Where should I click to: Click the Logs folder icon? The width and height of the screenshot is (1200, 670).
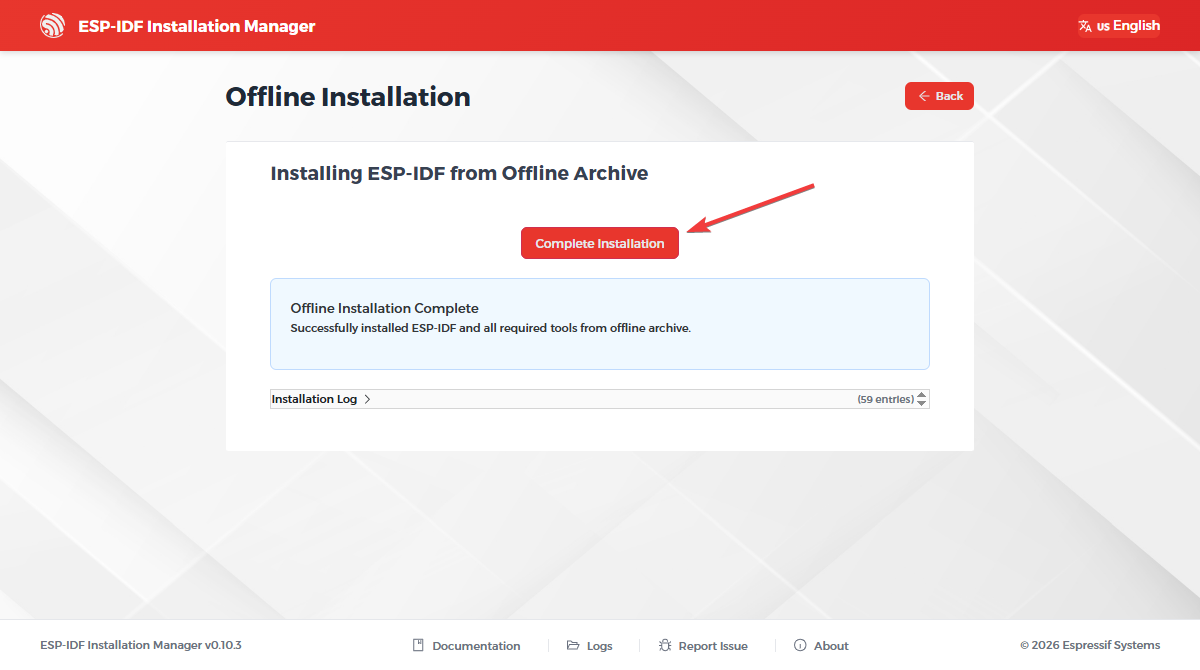573,646
